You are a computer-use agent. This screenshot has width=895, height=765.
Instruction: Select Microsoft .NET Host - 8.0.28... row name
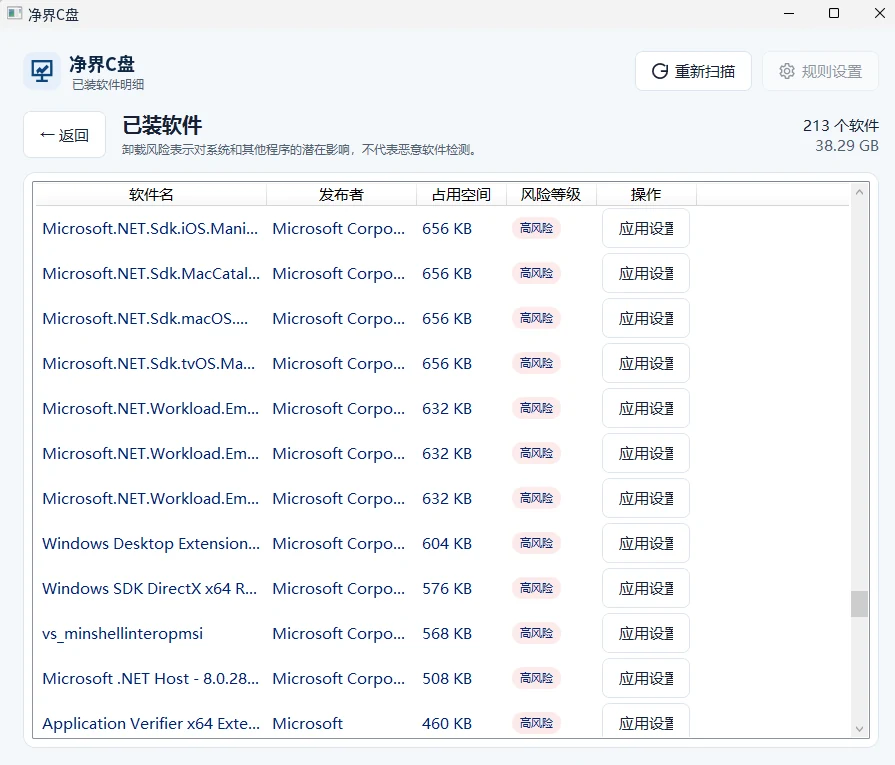tap(150, 678)
